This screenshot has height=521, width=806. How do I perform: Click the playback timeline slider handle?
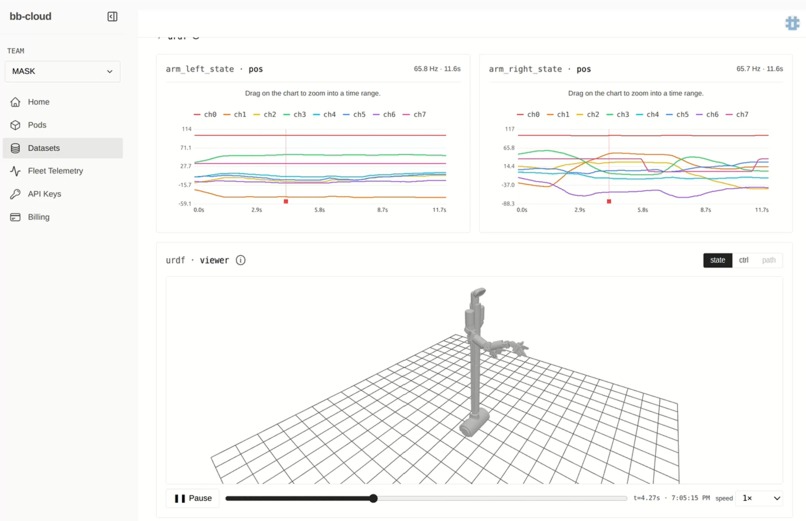point(374,498)
